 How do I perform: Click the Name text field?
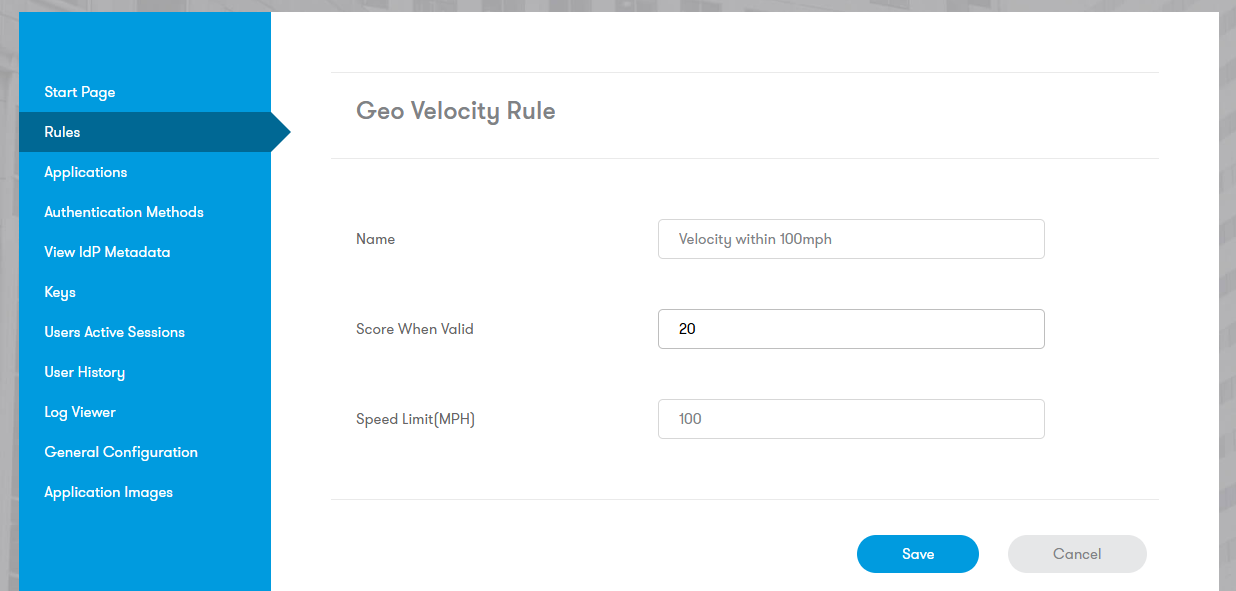[x=851, y=239]
